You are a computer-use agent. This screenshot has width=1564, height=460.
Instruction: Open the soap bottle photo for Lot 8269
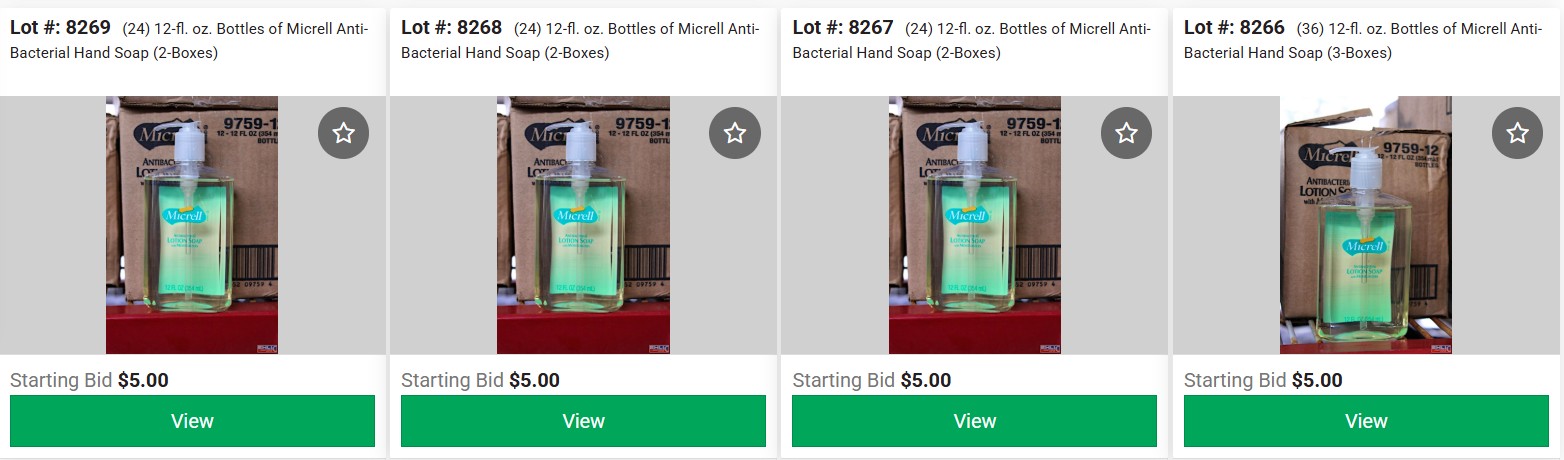point(192,225)
